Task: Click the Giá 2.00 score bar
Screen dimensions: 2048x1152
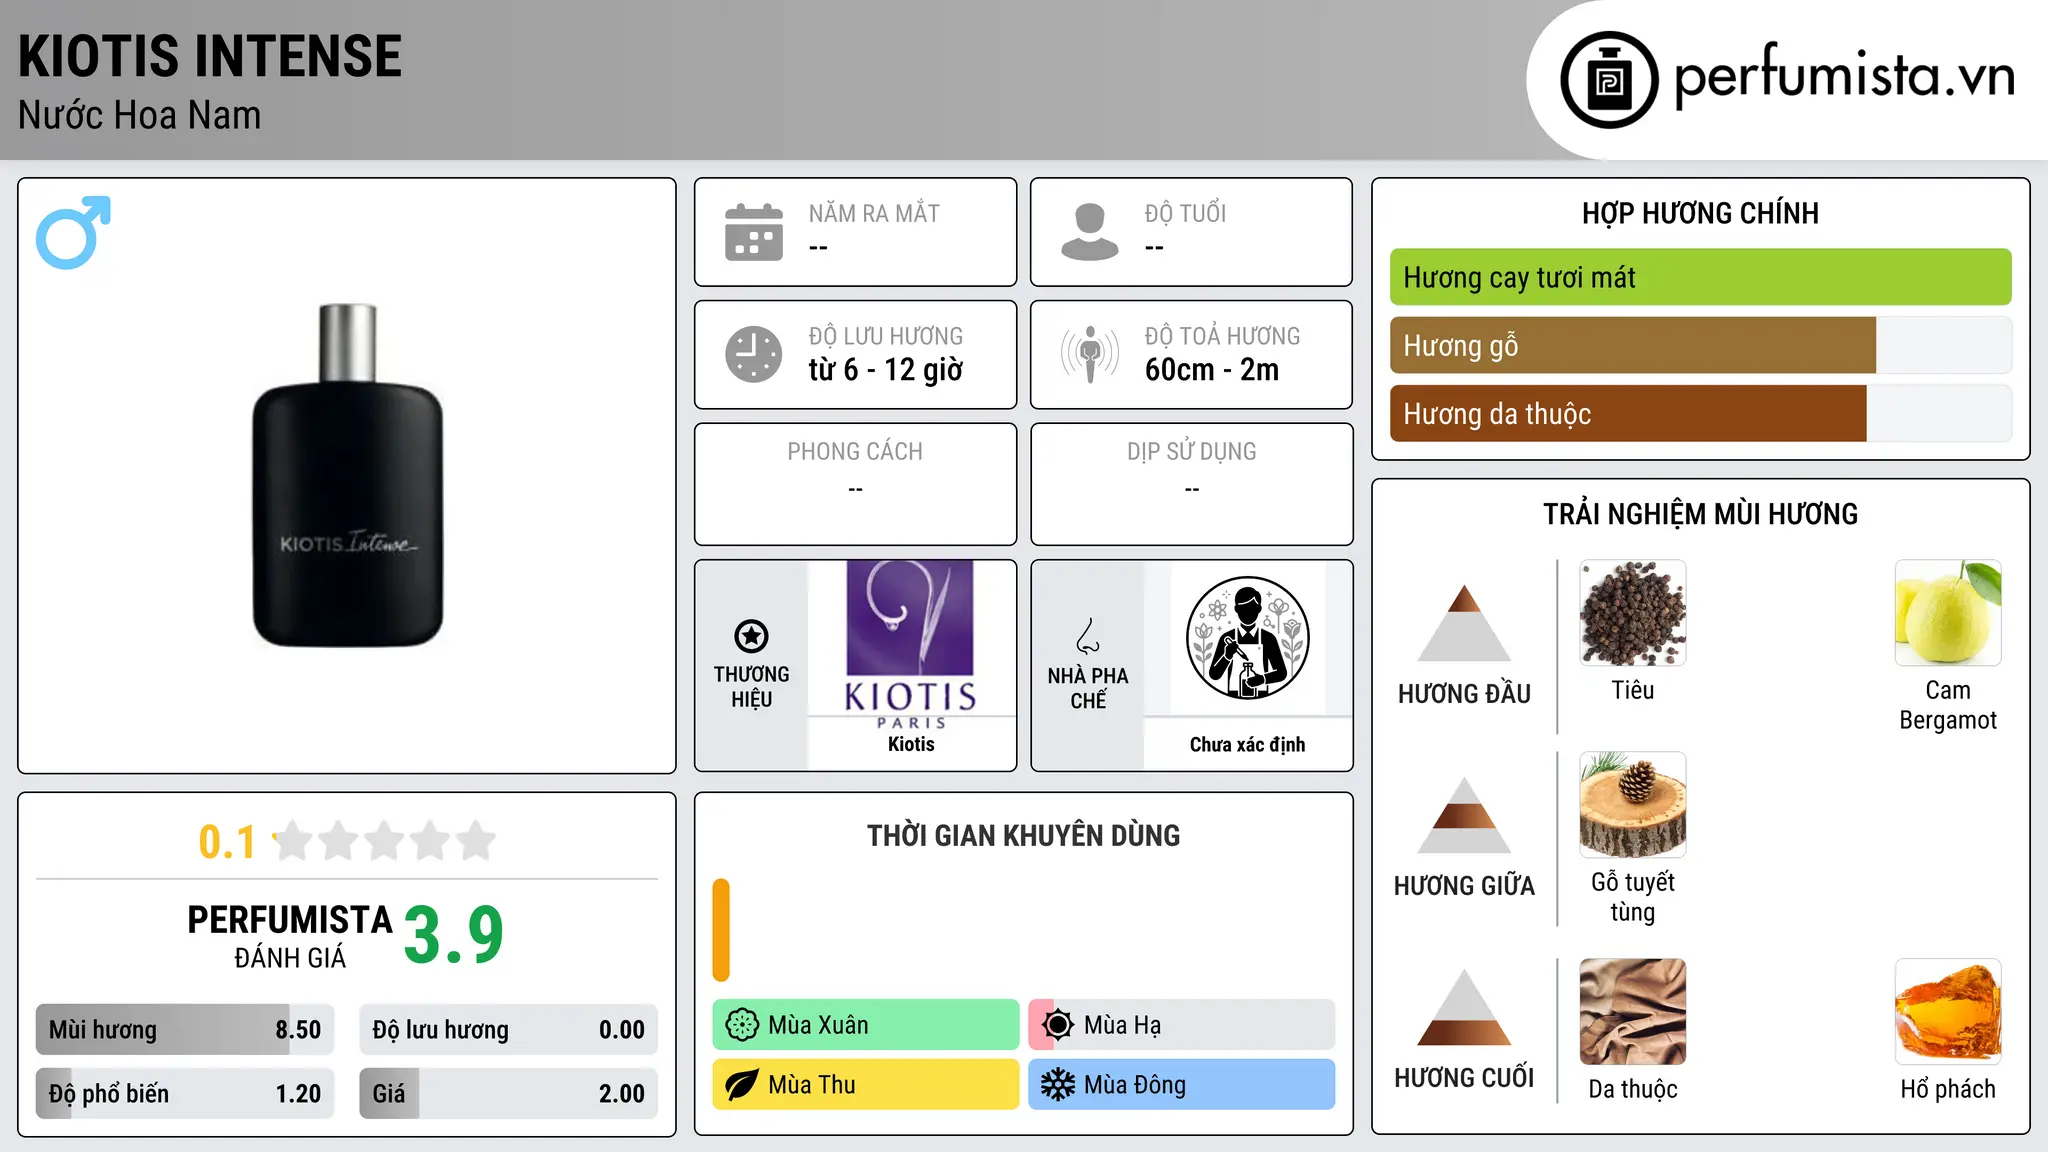Action: click(x=508, y=1094)
